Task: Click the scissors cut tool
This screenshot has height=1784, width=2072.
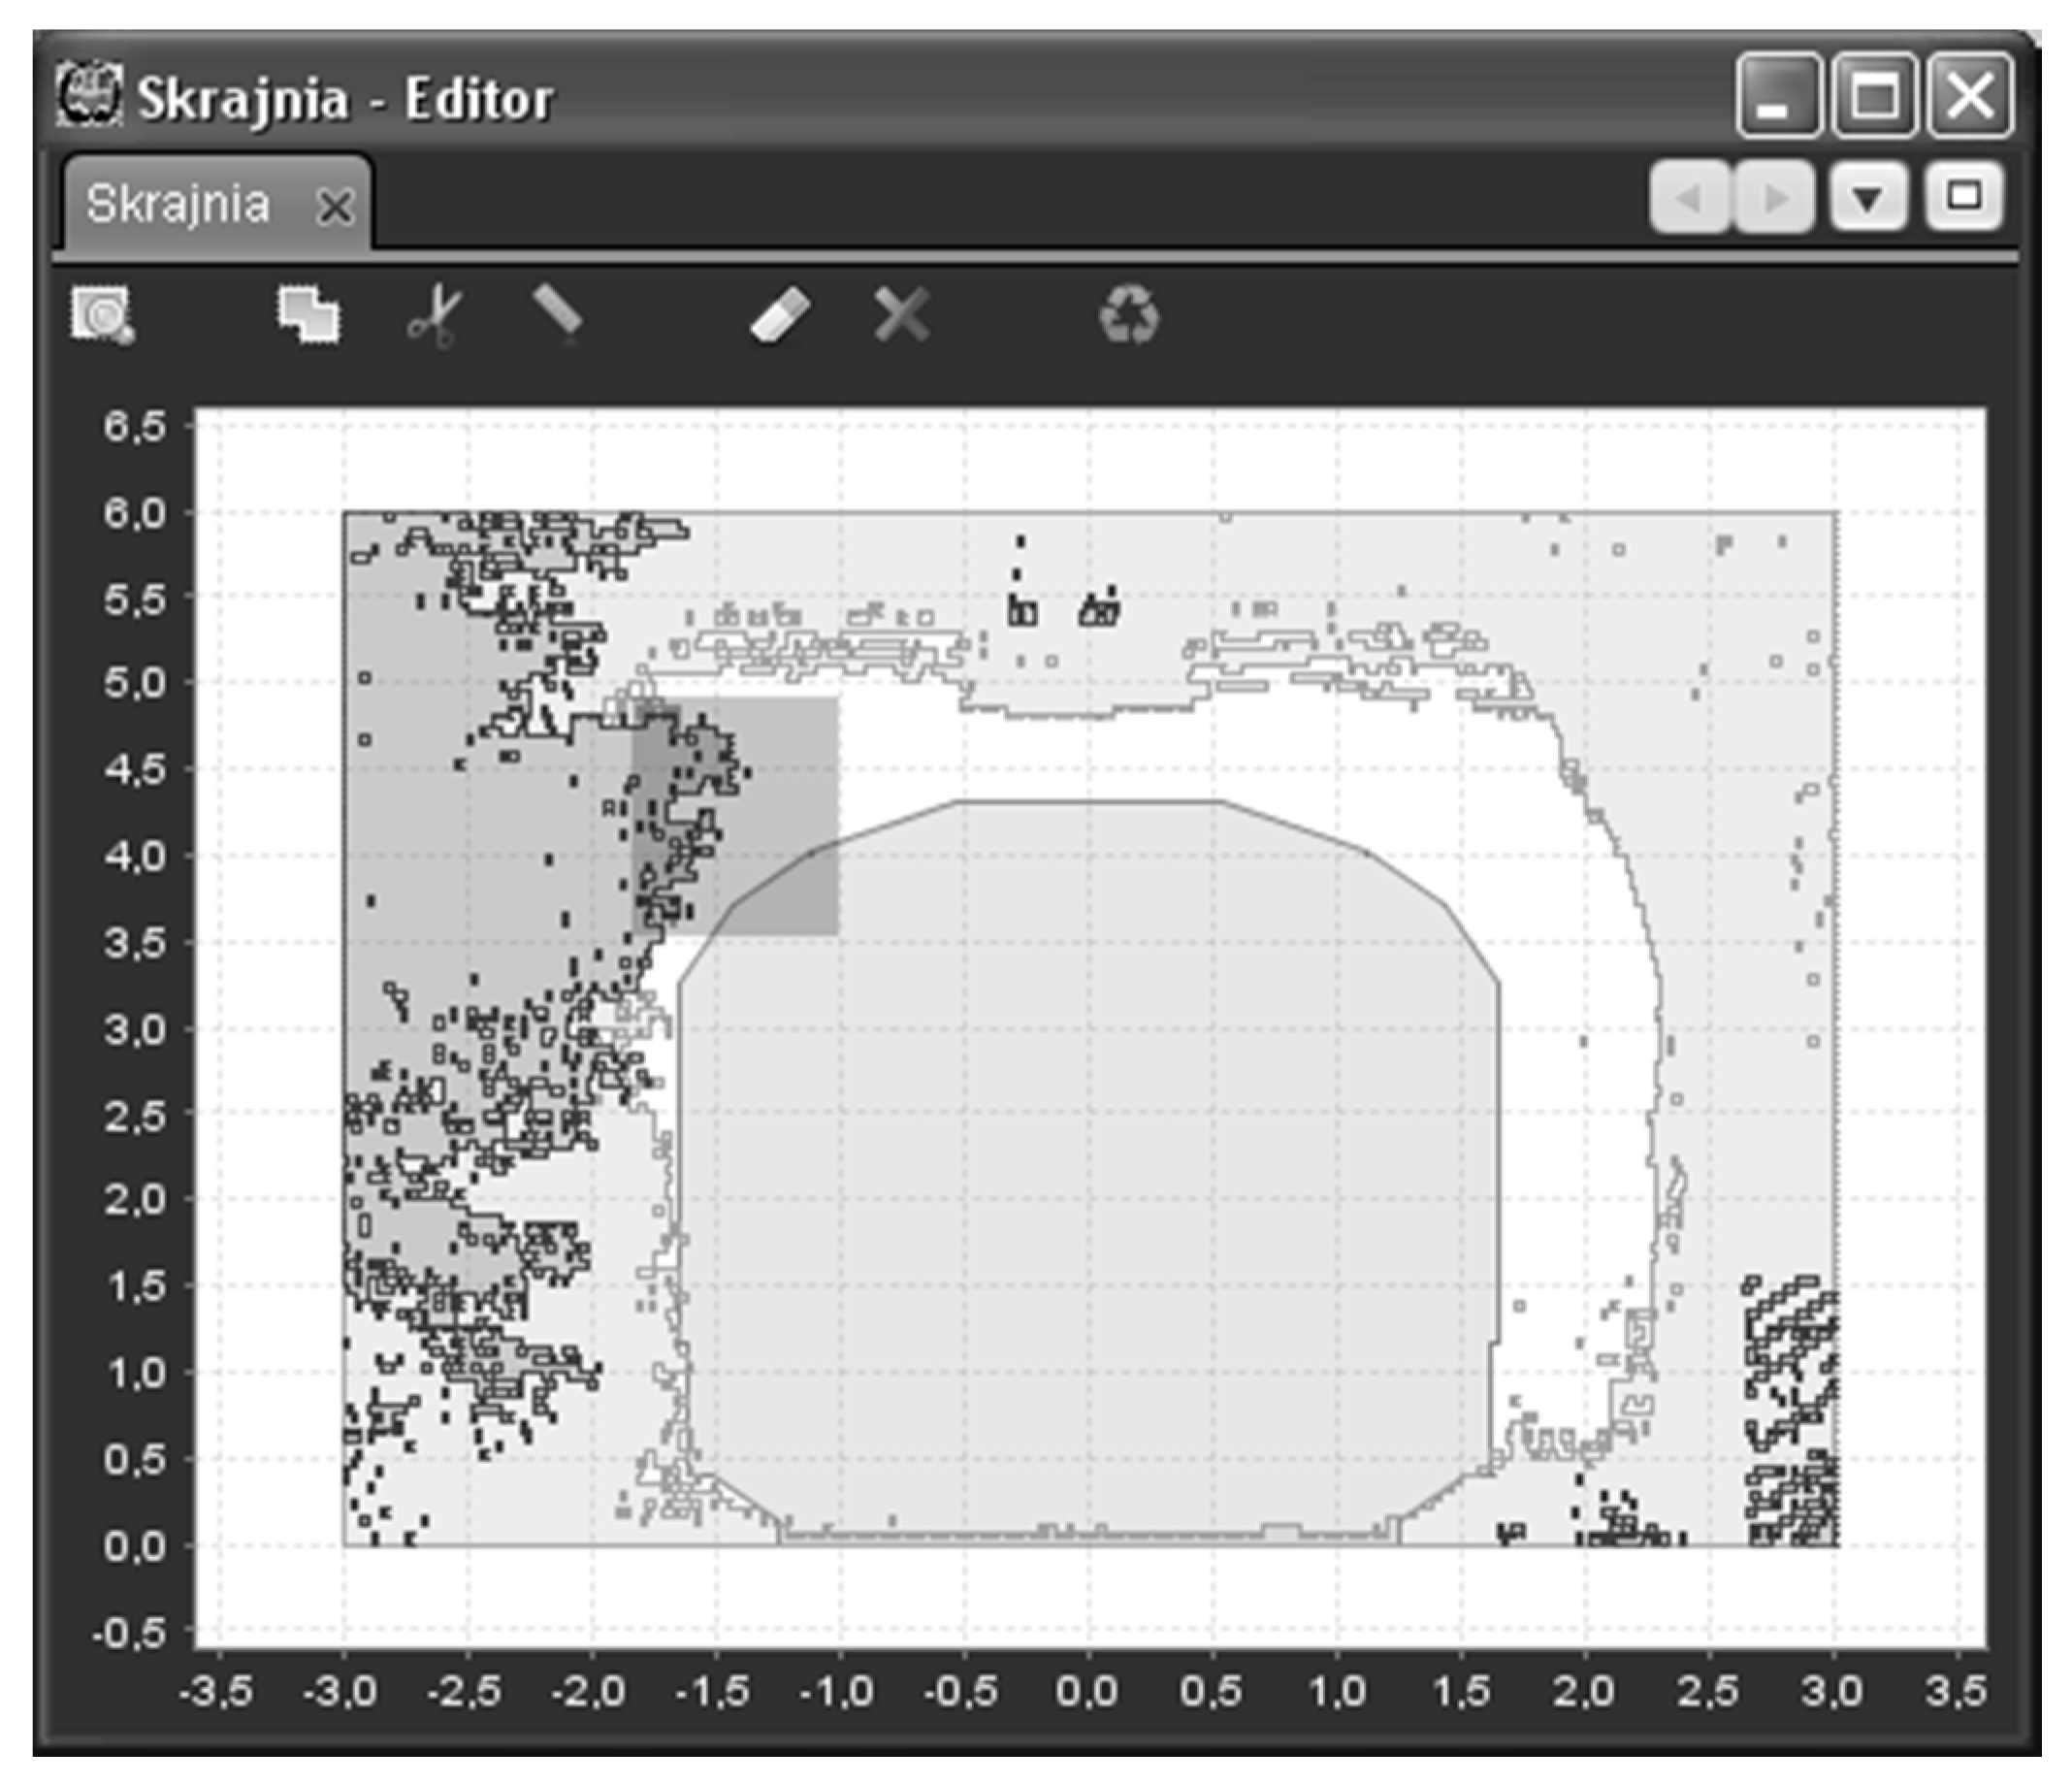Action: 436,316
